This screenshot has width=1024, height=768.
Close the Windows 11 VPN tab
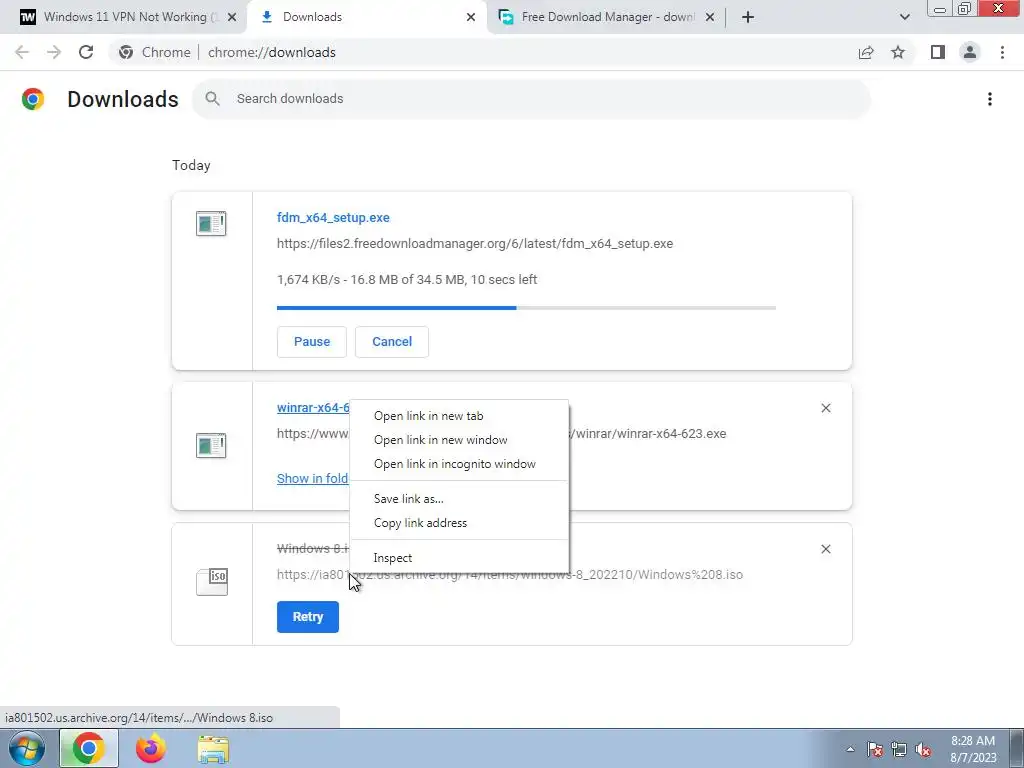point(232,17)
